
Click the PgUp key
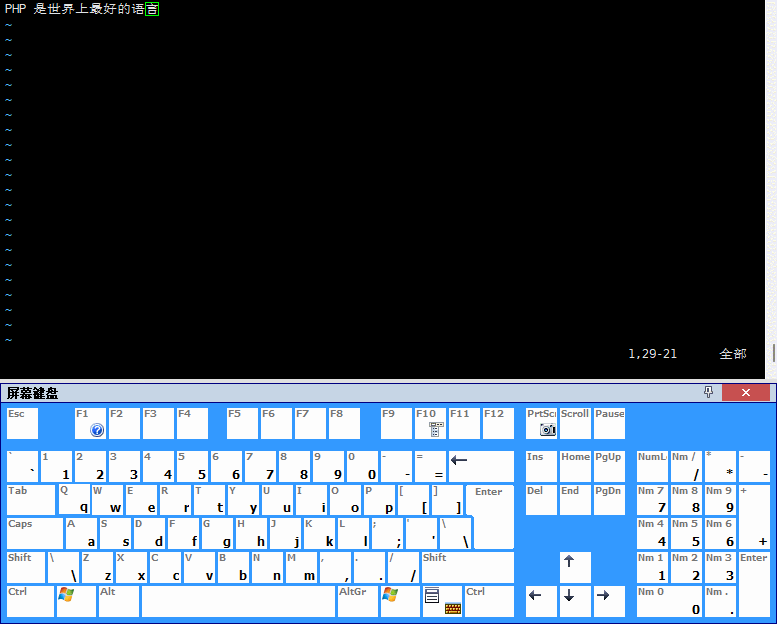(x=609, y=466)
